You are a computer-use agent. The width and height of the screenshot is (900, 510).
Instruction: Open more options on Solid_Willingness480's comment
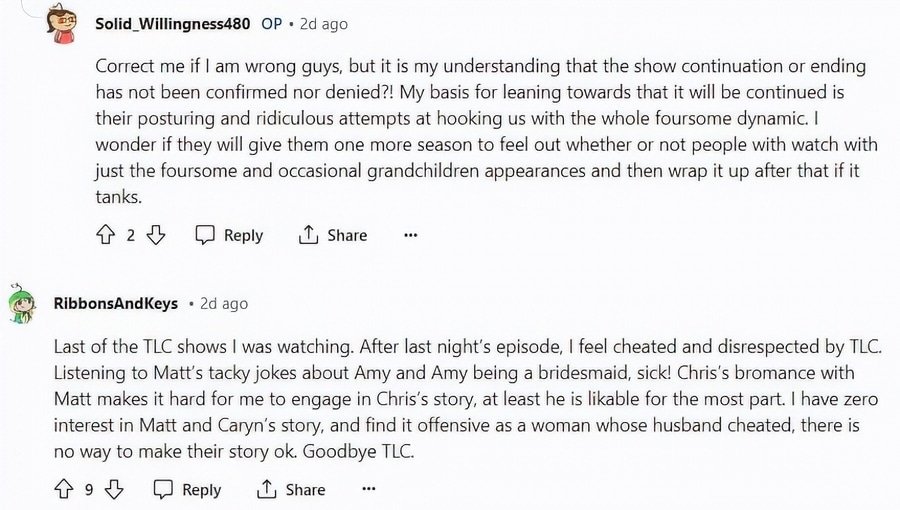[410, 235]
